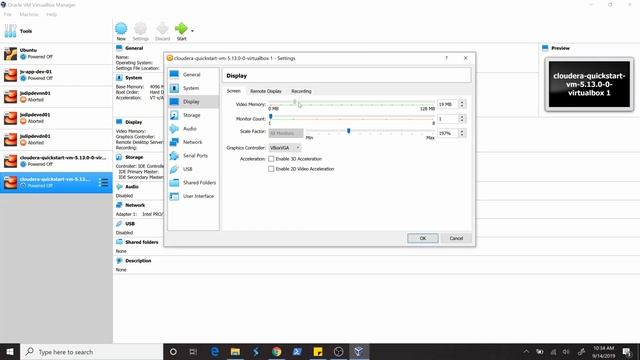Click the dialog help question mark button
This screenshot has height=360, width=640.
click(x=447, y=58)
